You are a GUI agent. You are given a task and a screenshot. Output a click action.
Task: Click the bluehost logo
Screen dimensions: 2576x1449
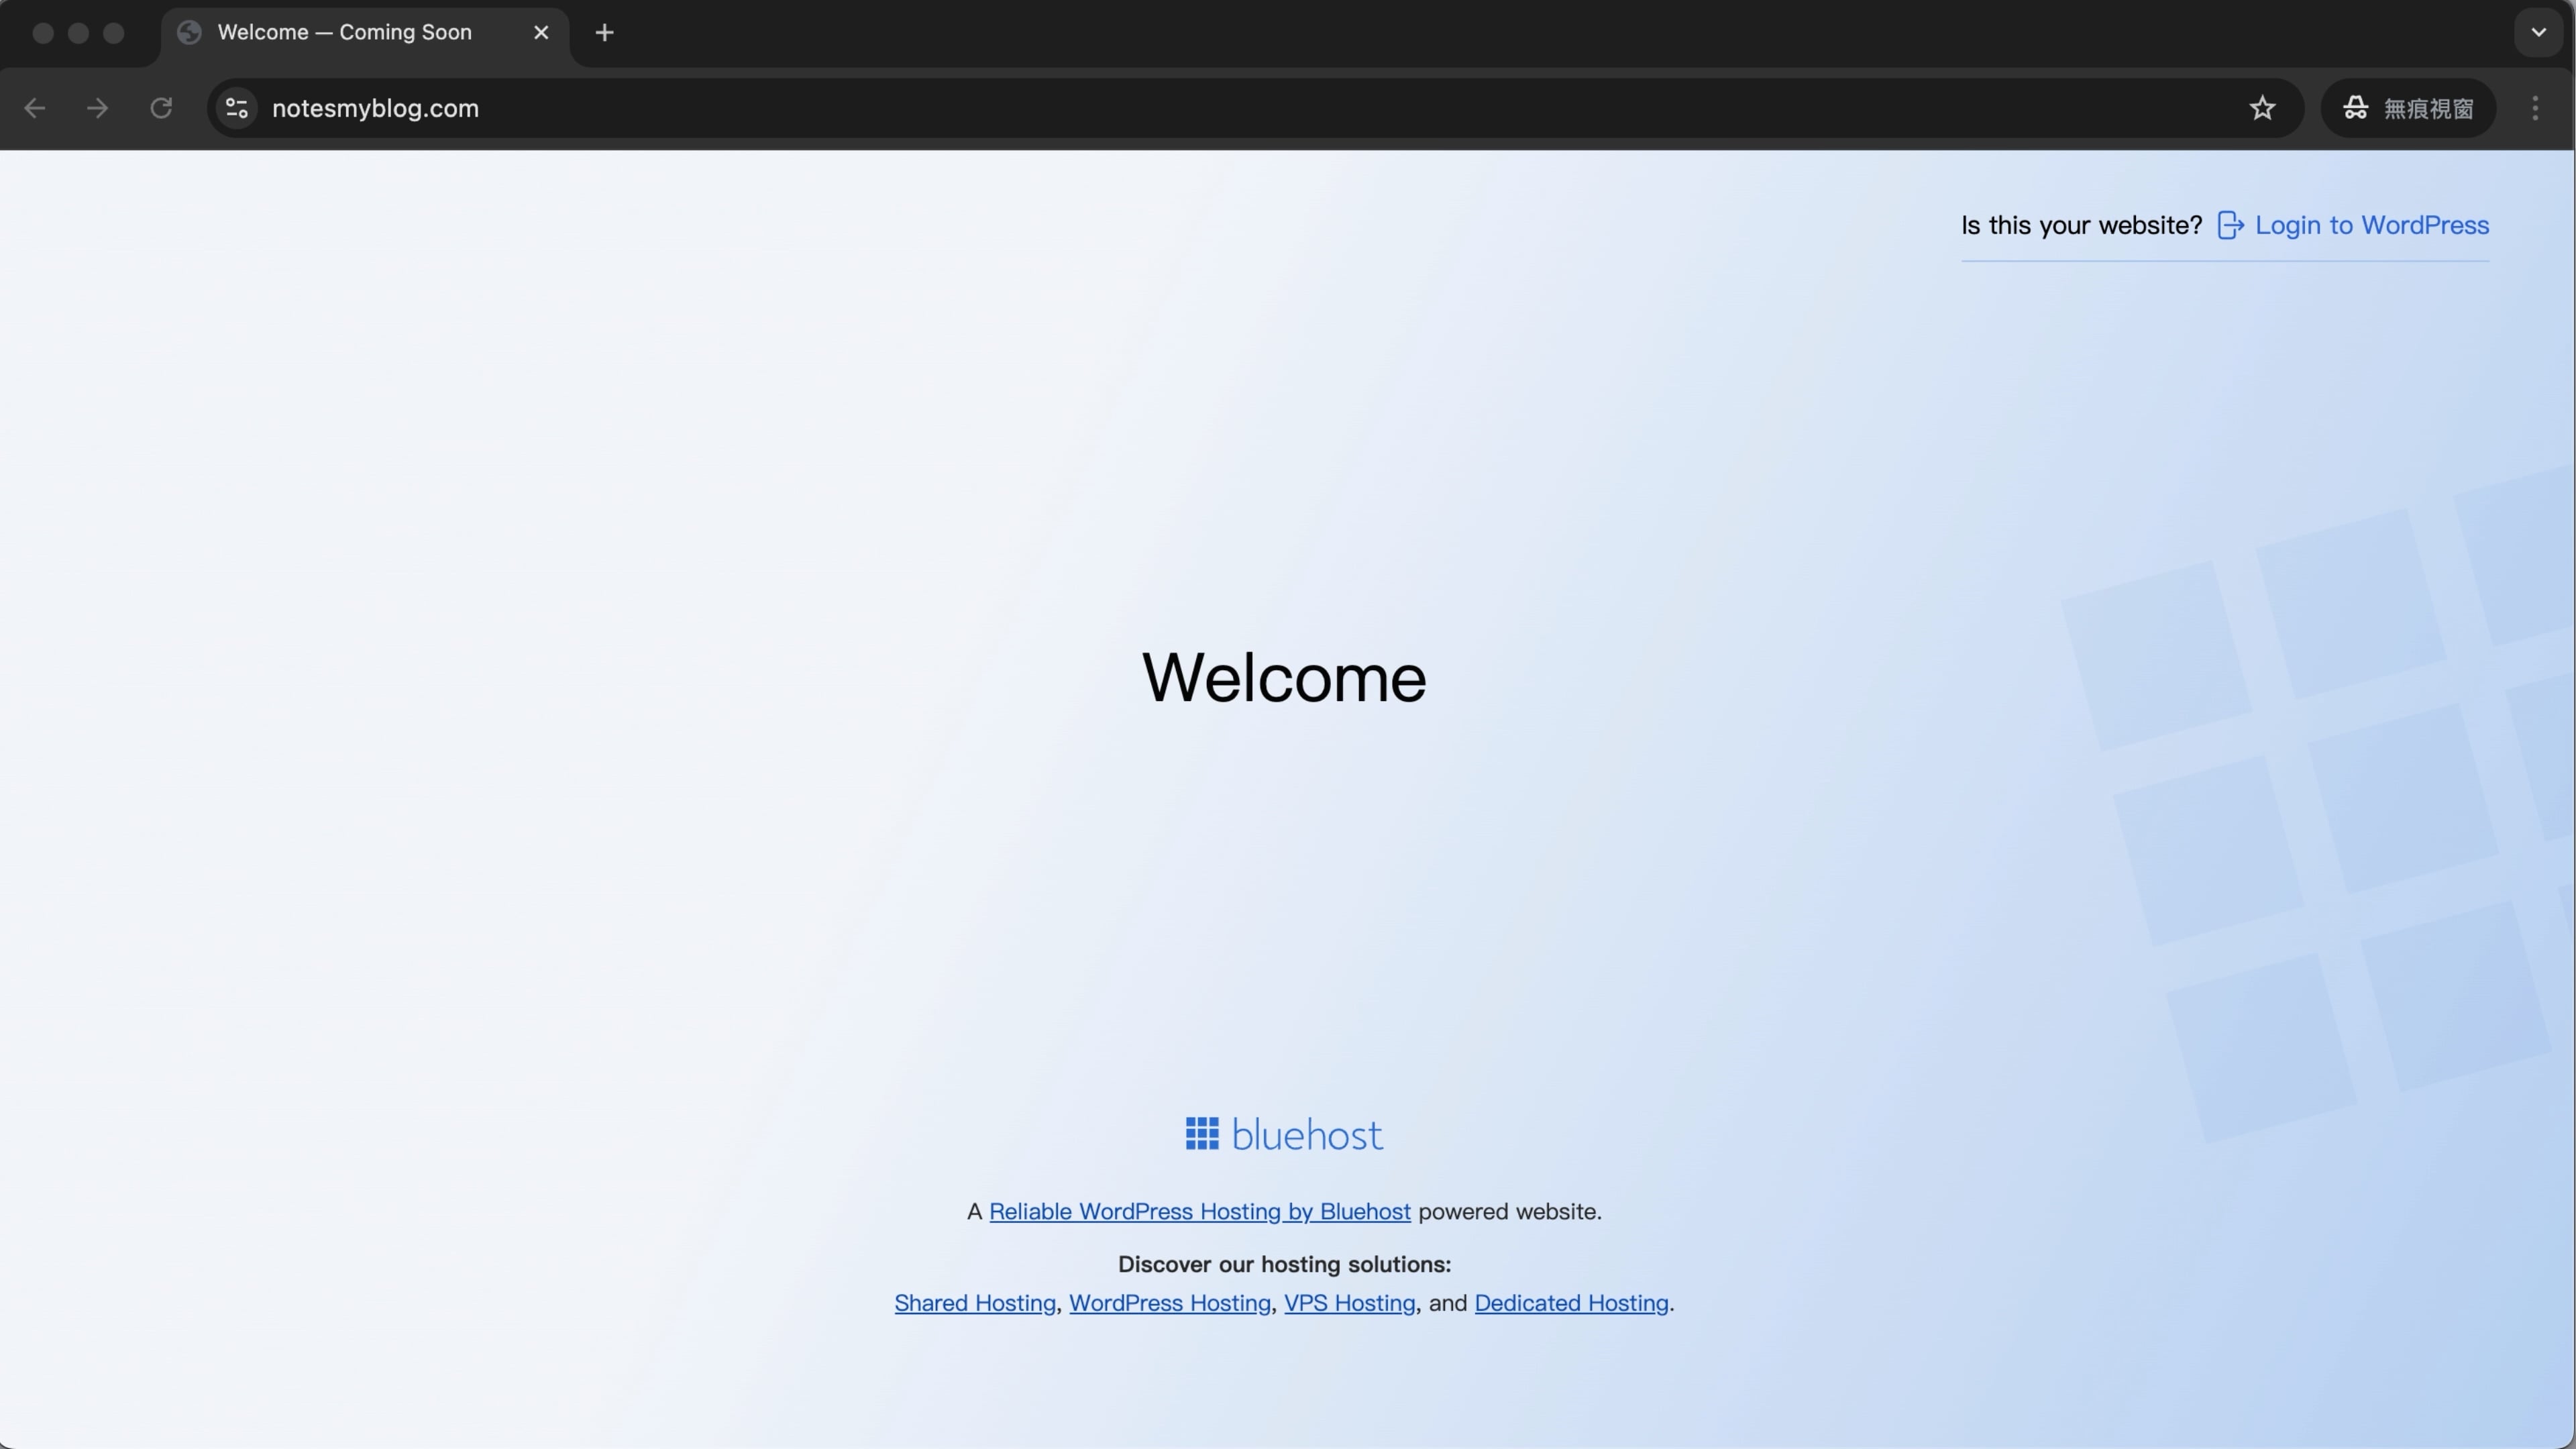pyautogui.click(x=1284, y=1135)
